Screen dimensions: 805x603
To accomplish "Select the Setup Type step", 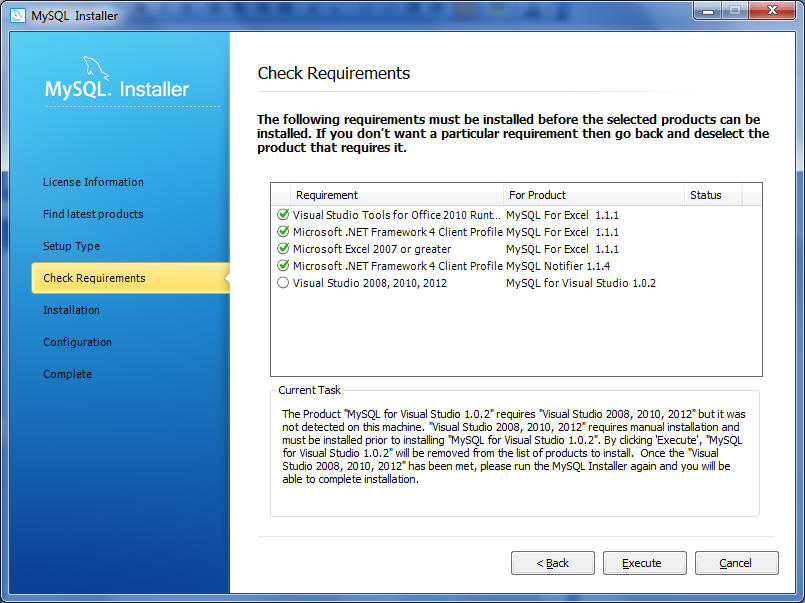I will [x=71, y=246].
